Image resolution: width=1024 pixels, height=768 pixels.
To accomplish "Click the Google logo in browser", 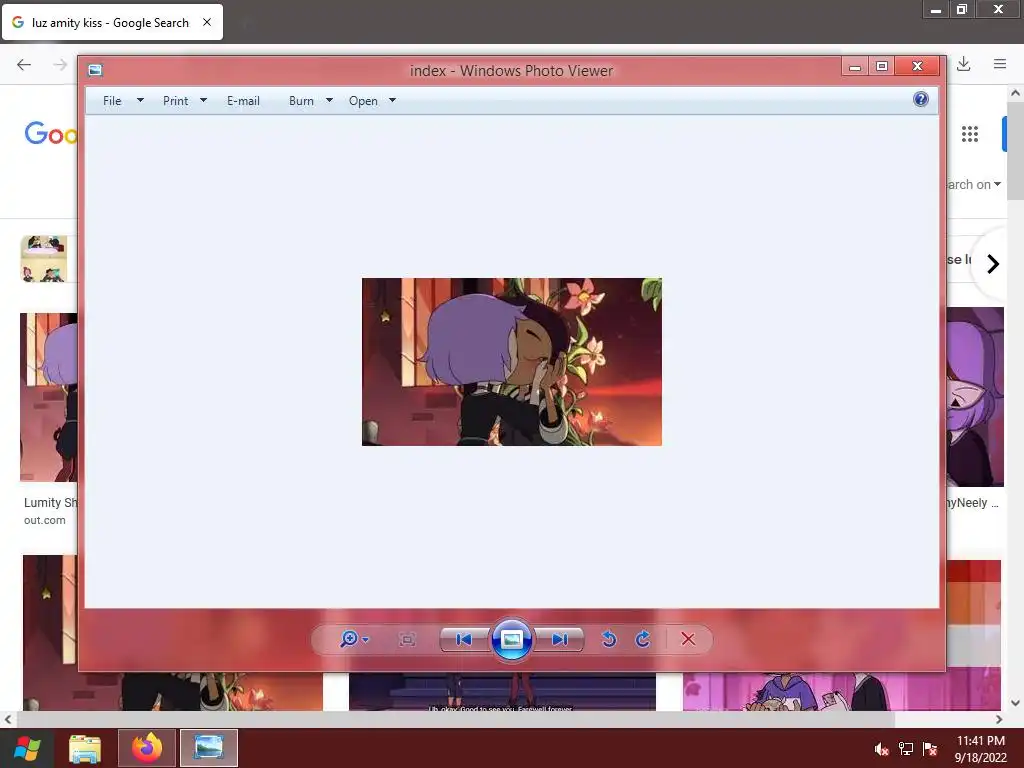I will click(51, 133).
